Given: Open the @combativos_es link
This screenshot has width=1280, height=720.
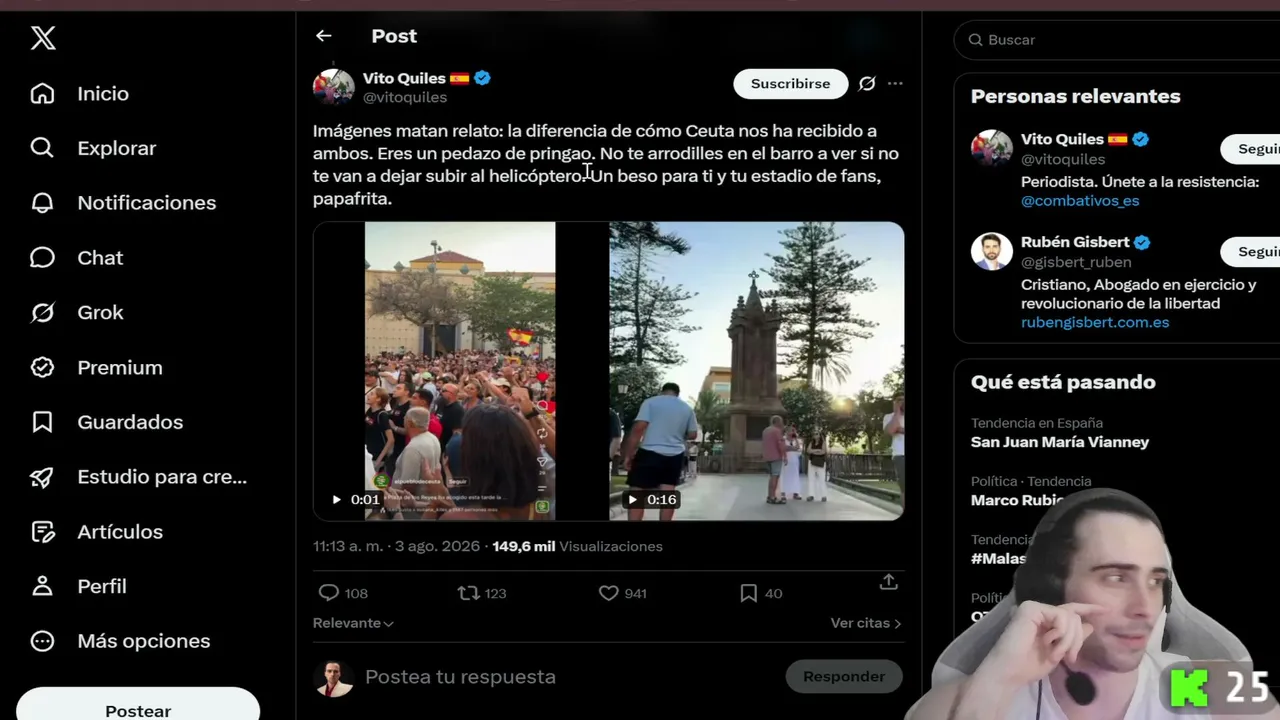Looking at the screenshot, I should point(1080,201).
